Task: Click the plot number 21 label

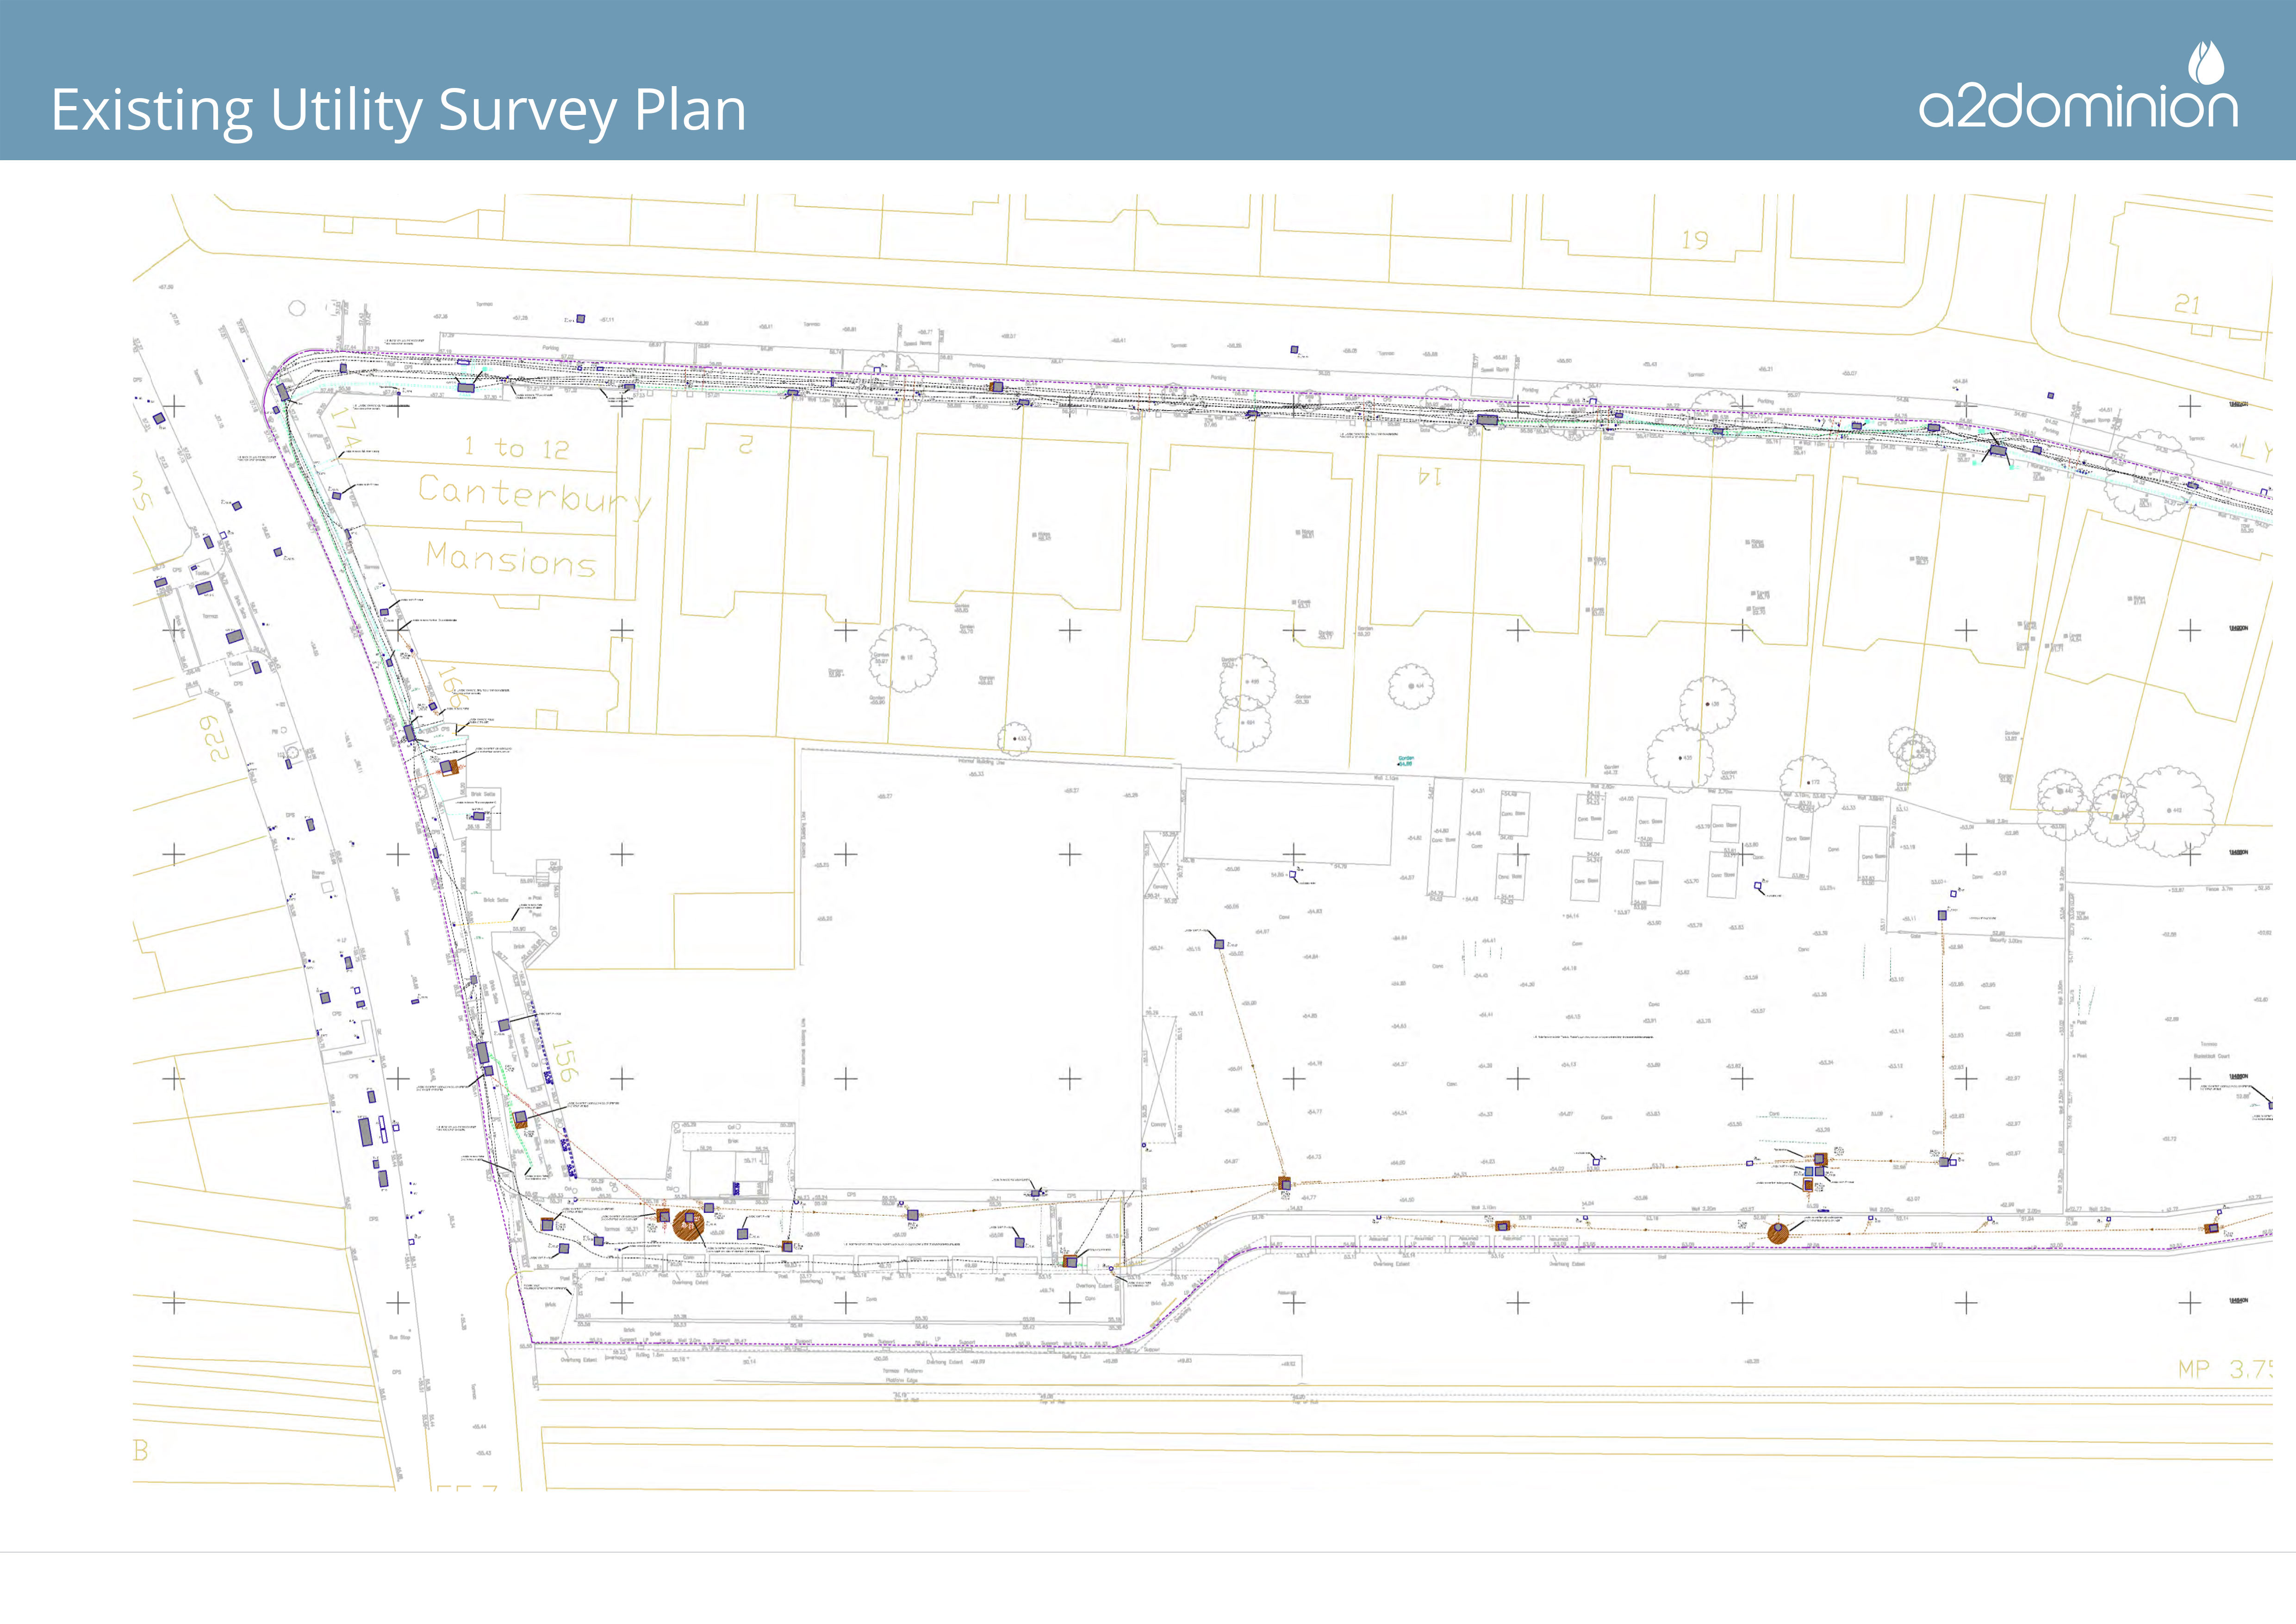Action: [2186, 303]
